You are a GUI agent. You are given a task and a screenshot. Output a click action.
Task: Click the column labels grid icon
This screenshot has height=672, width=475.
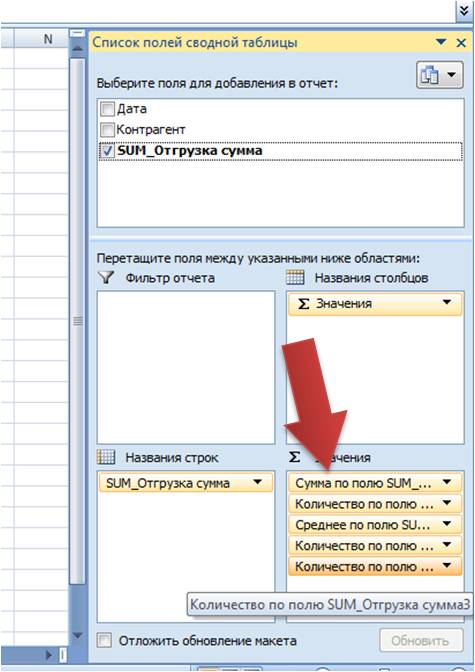[x=295, y=278]
